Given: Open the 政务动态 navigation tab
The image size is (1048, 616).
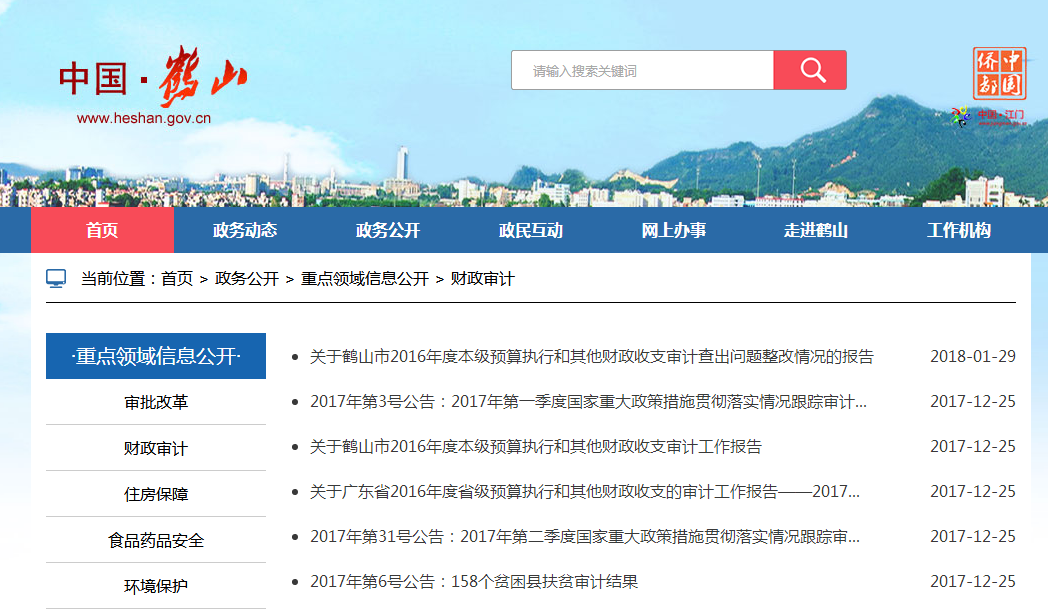Looking at the screenshot, I should [245, 231].
